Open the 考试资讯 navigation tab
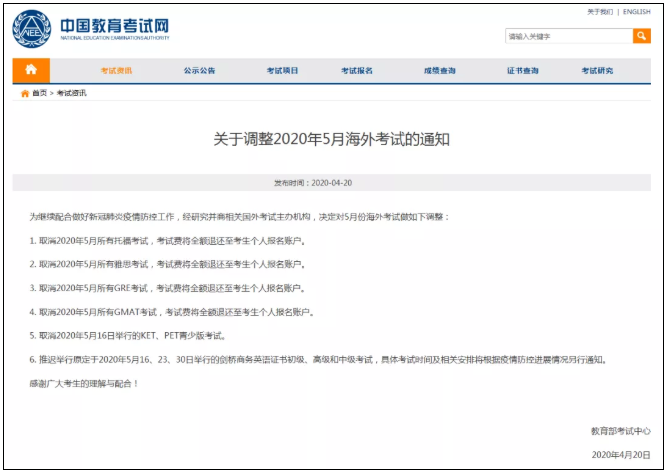The height and width of the screenshot is (474, 669). click(116, 71)
